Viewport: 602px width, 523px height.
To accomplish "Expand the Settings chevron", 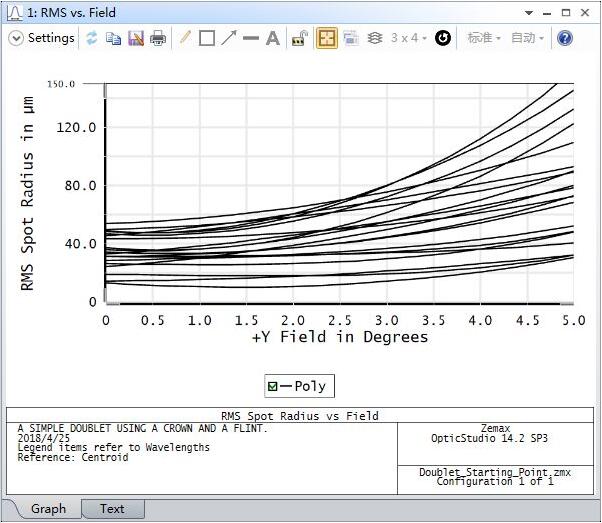I will point(16,38).
